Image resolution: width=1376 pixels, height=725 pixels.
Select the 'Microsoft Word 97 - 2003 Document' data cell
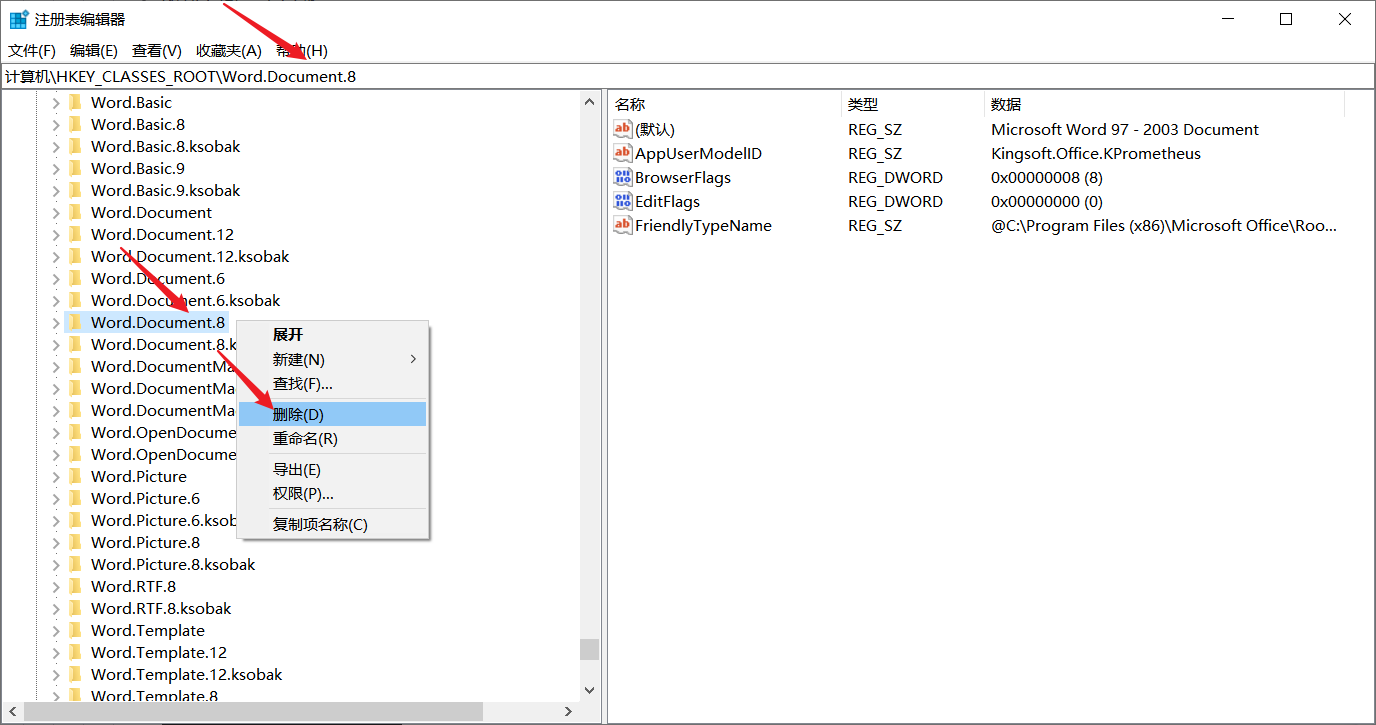coord(1125,129)
